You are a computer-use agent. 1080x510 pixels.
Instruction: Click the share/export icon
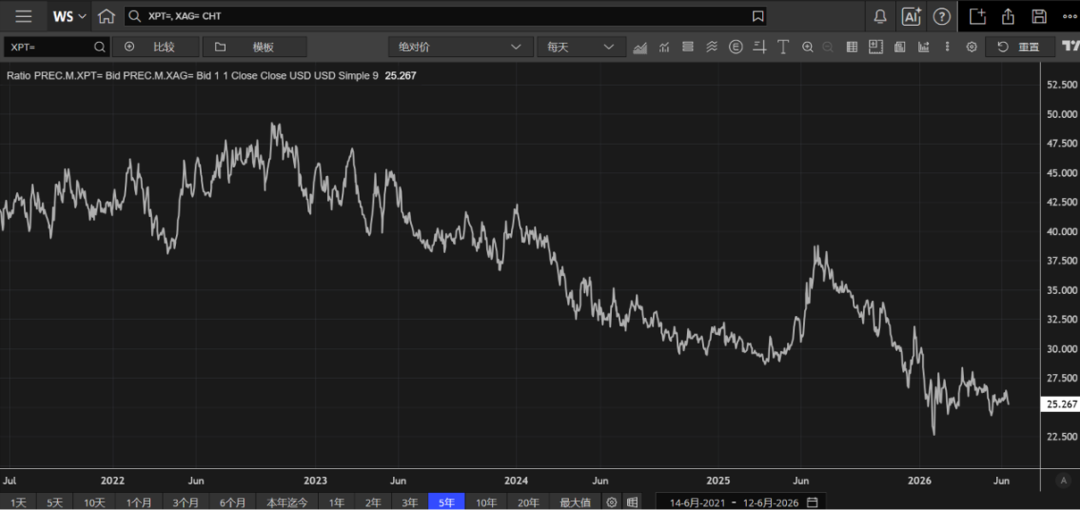click(1008, 16)
